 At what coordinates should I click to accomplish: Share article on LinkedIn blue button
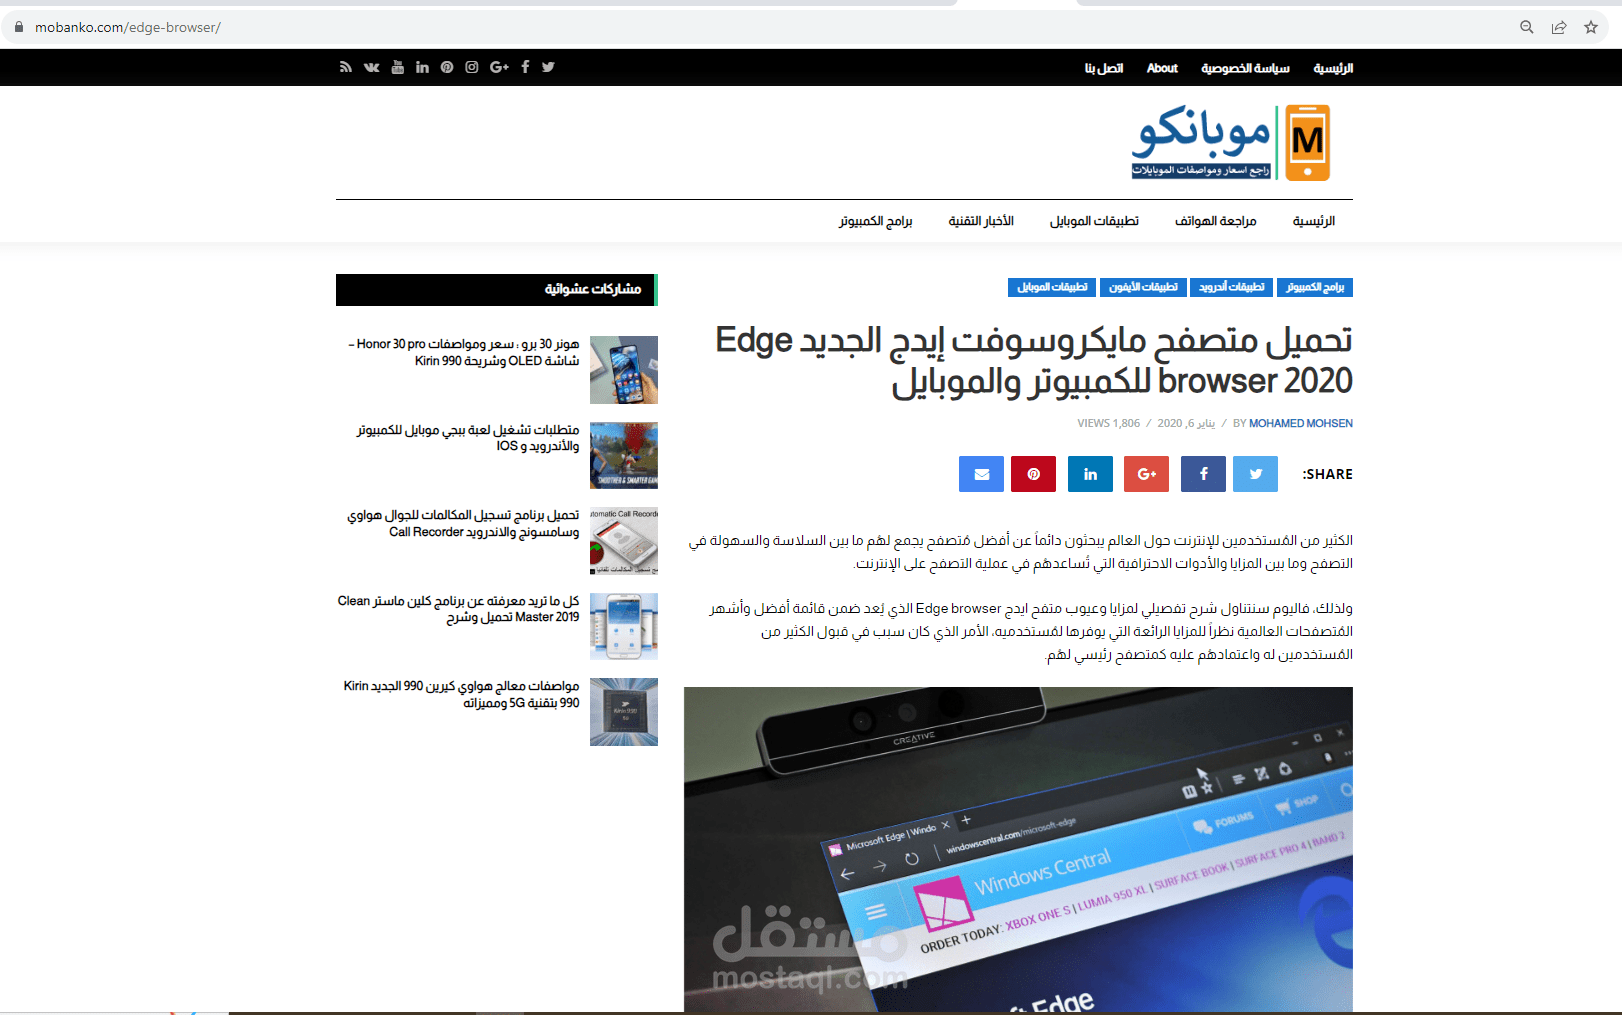pyautogui.click(x=1090, y=474)
